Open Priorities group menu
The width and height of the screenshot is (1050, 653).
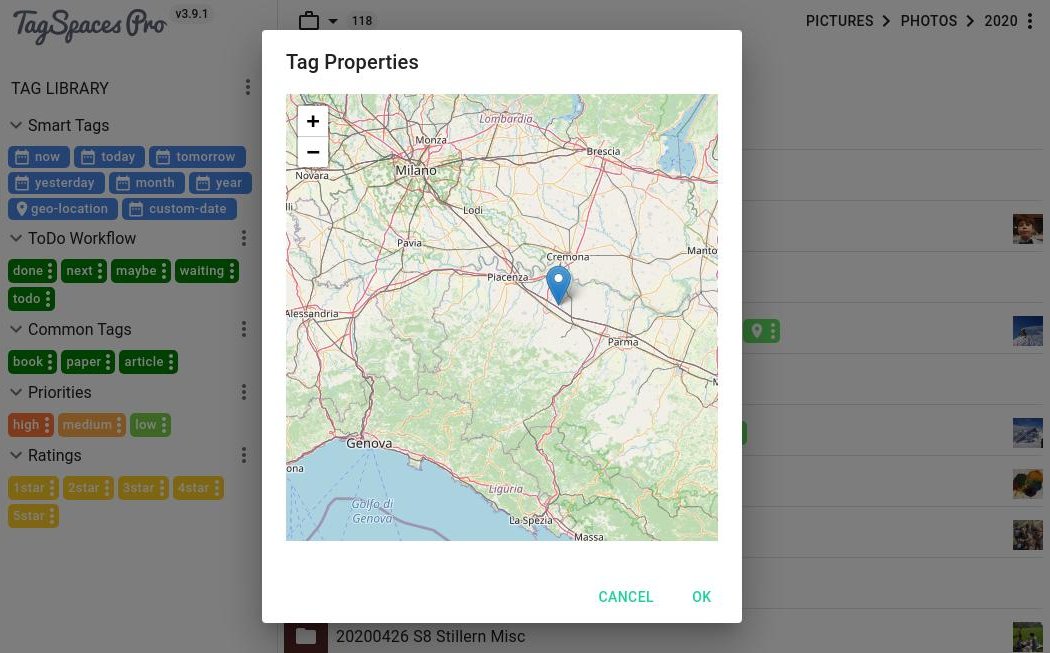tap(244, 392)
